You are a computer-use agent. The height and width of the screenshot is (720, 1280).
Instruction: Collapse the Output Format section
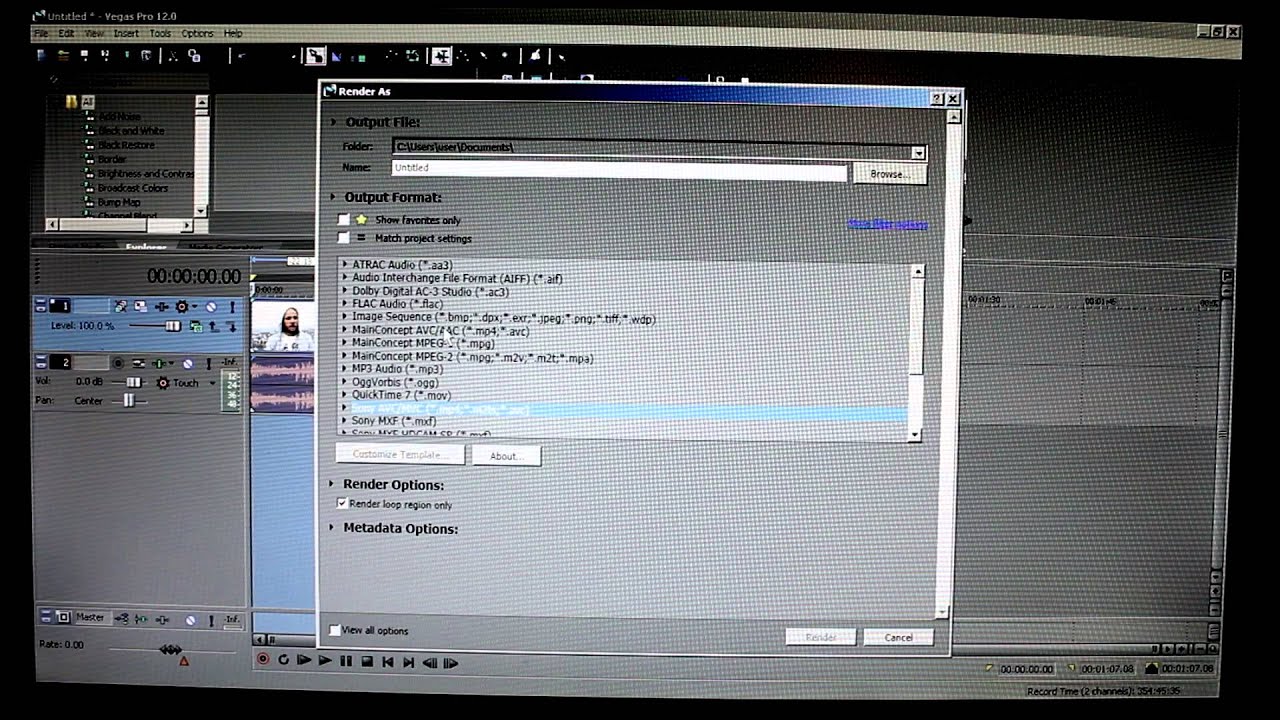pos(334,197)
